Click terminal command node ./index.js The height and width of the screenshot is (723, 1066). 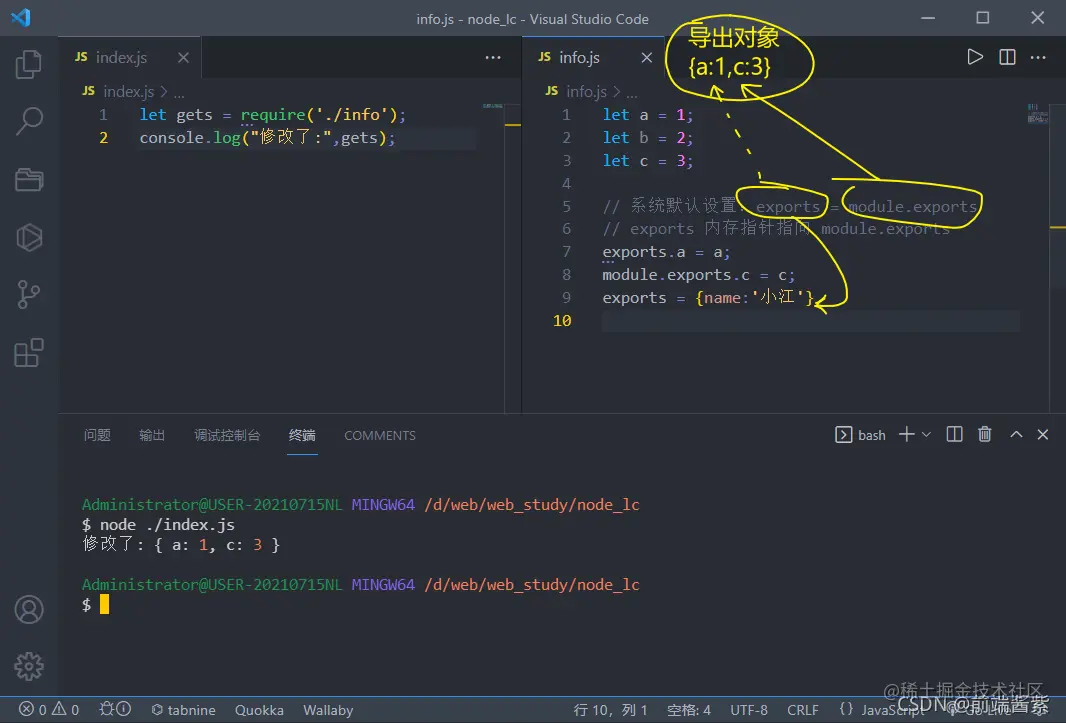click(167, 524)
